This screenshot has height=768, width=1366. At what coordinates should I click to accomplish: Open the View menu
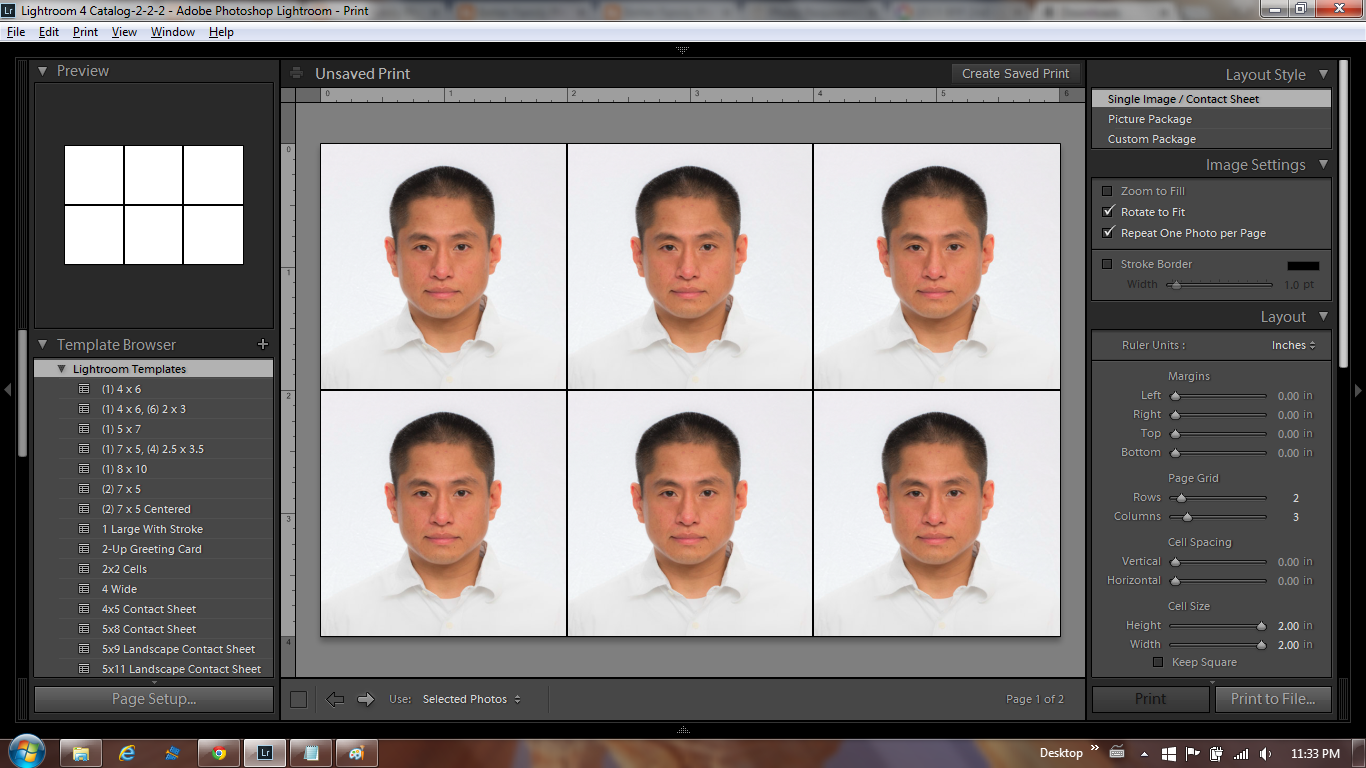(x=124, y=32)
